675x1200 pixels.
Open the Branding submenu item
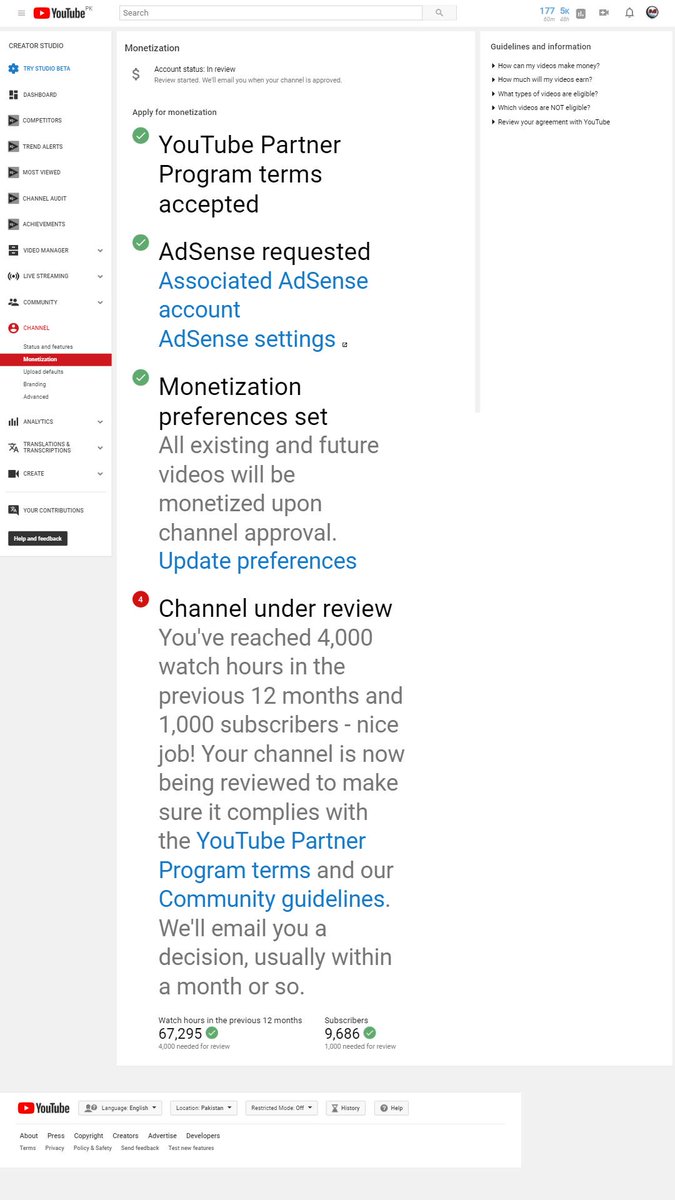tap(35, 384)
